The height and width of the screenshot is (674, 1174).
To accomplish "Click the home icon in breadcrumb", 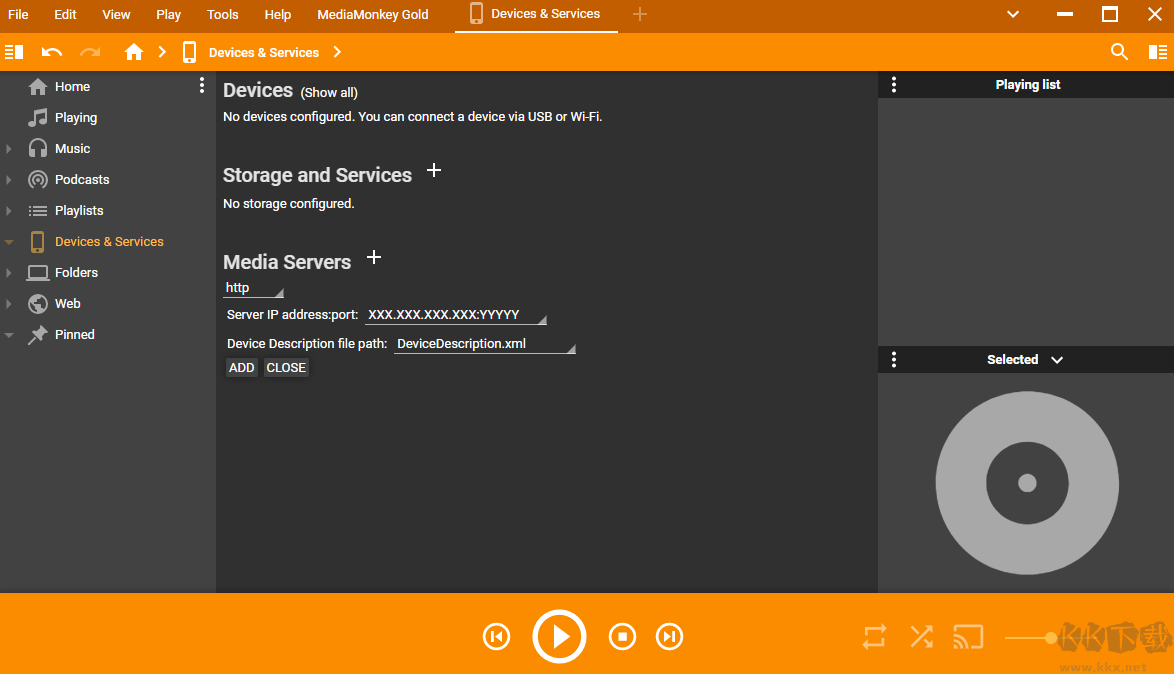I will pyautogui.click(x=134, y=52).
